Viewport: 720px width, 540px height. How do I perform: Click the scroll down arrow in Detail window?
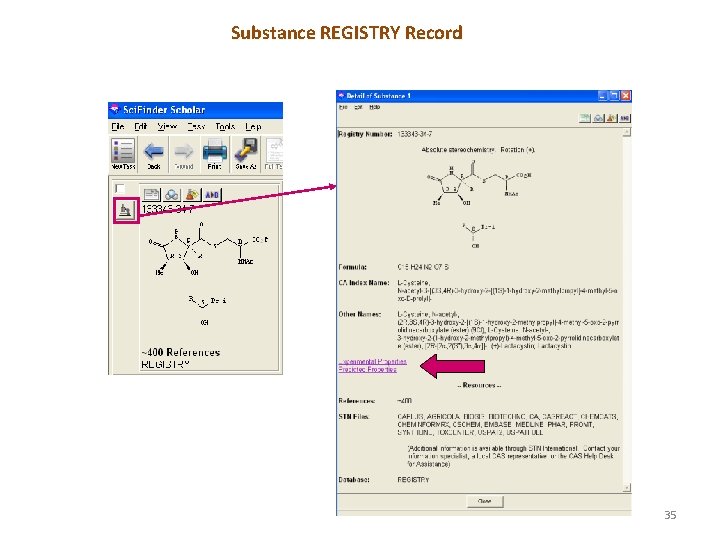tap(627, 488)
